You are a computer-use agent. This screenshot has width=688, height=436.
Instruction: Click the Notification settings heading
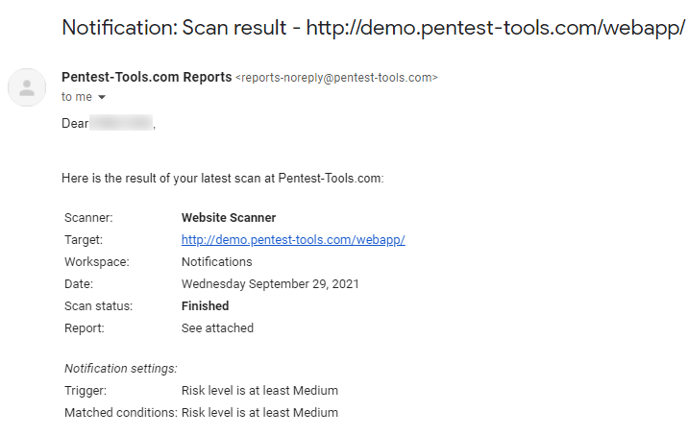(121, 368)
